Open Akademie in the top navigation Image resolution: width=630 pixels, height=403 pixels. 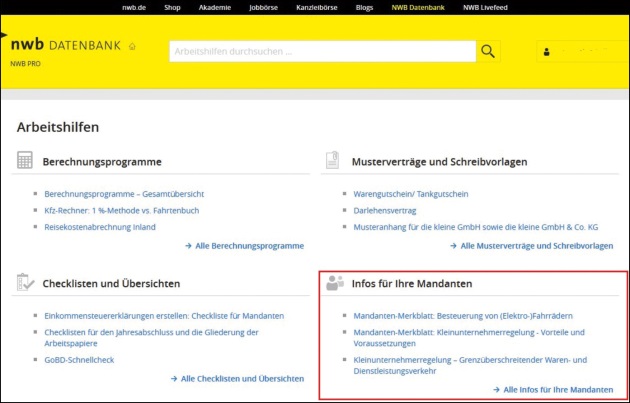click(x=214, y=8)
